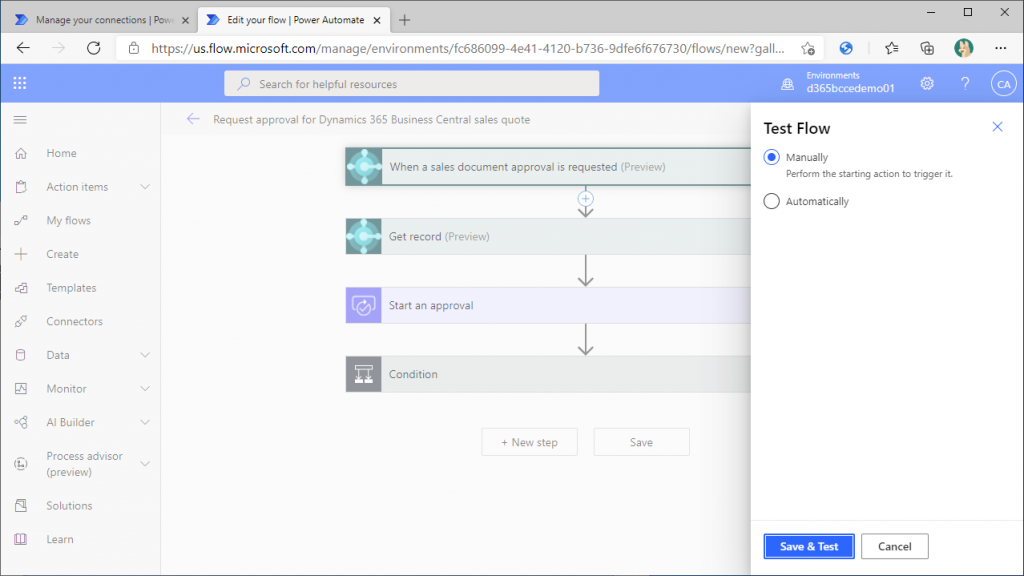1024x576 pixels.
Task: Expand the Process advisor chevron
Action: [145, 464]
